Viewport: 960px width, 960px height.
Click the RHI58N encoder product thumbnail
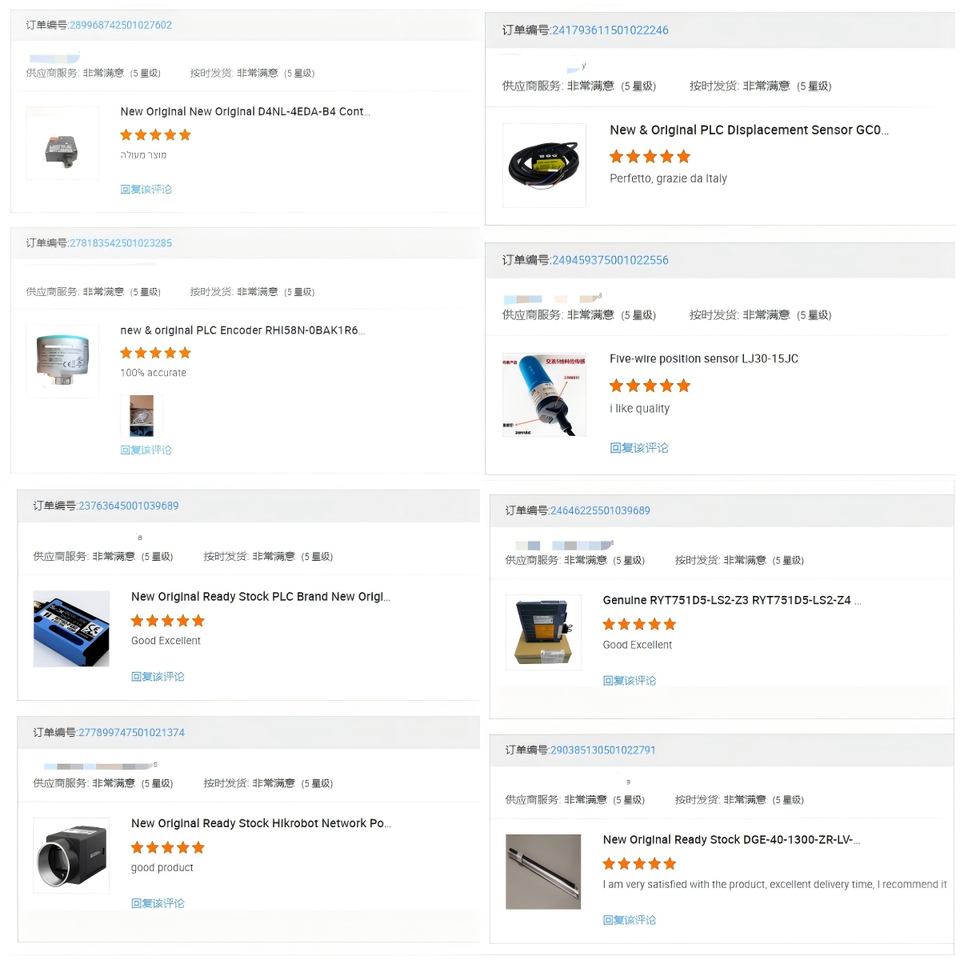coord(62,361)
